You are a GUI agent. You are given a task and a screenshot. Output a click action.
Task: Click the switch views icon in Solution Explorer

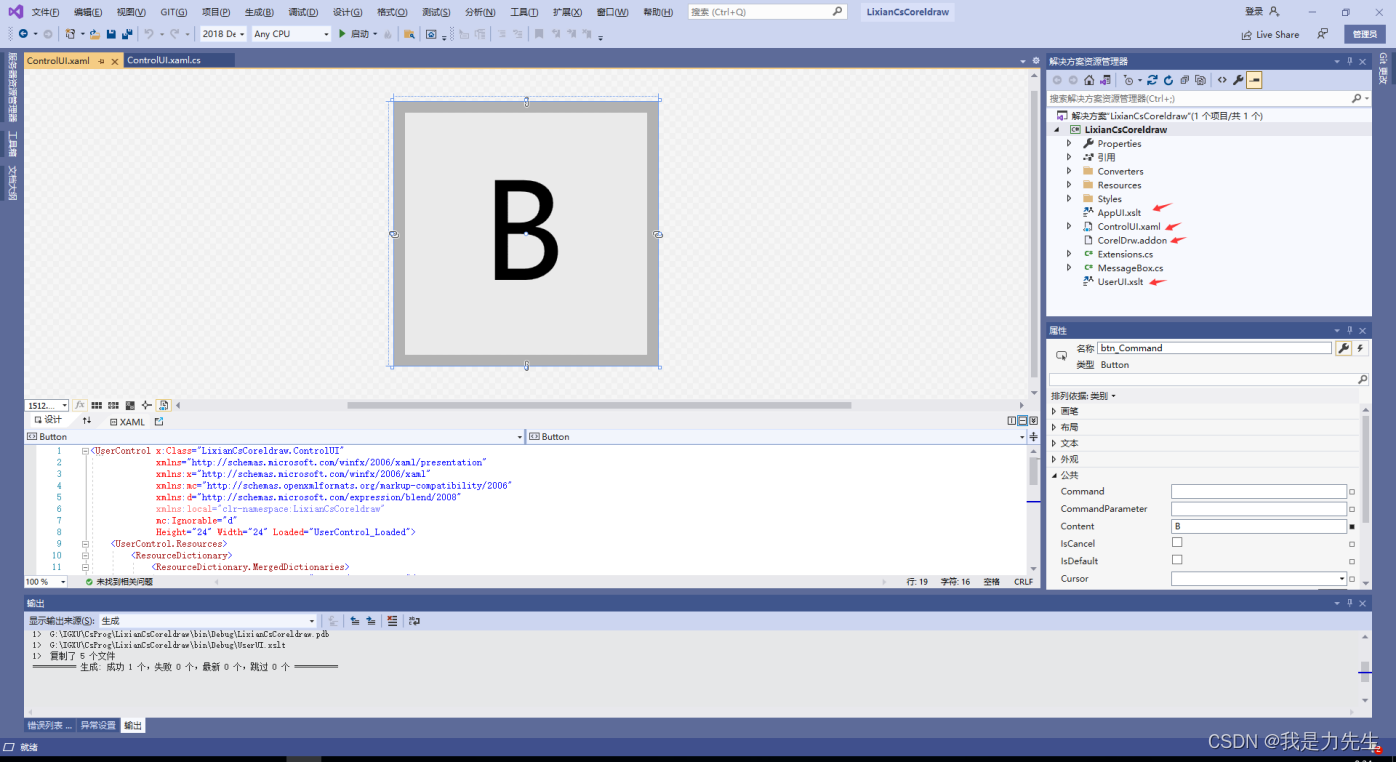point(1105,80)
